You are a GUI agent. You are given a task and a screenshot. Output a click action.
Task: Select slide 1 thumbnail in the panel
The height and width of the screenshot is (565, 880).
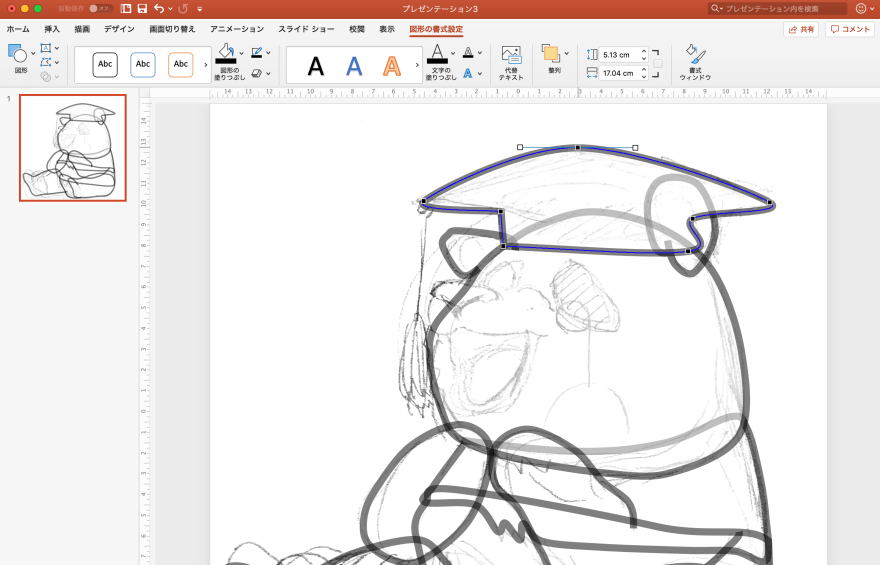(x=73, y=148)
